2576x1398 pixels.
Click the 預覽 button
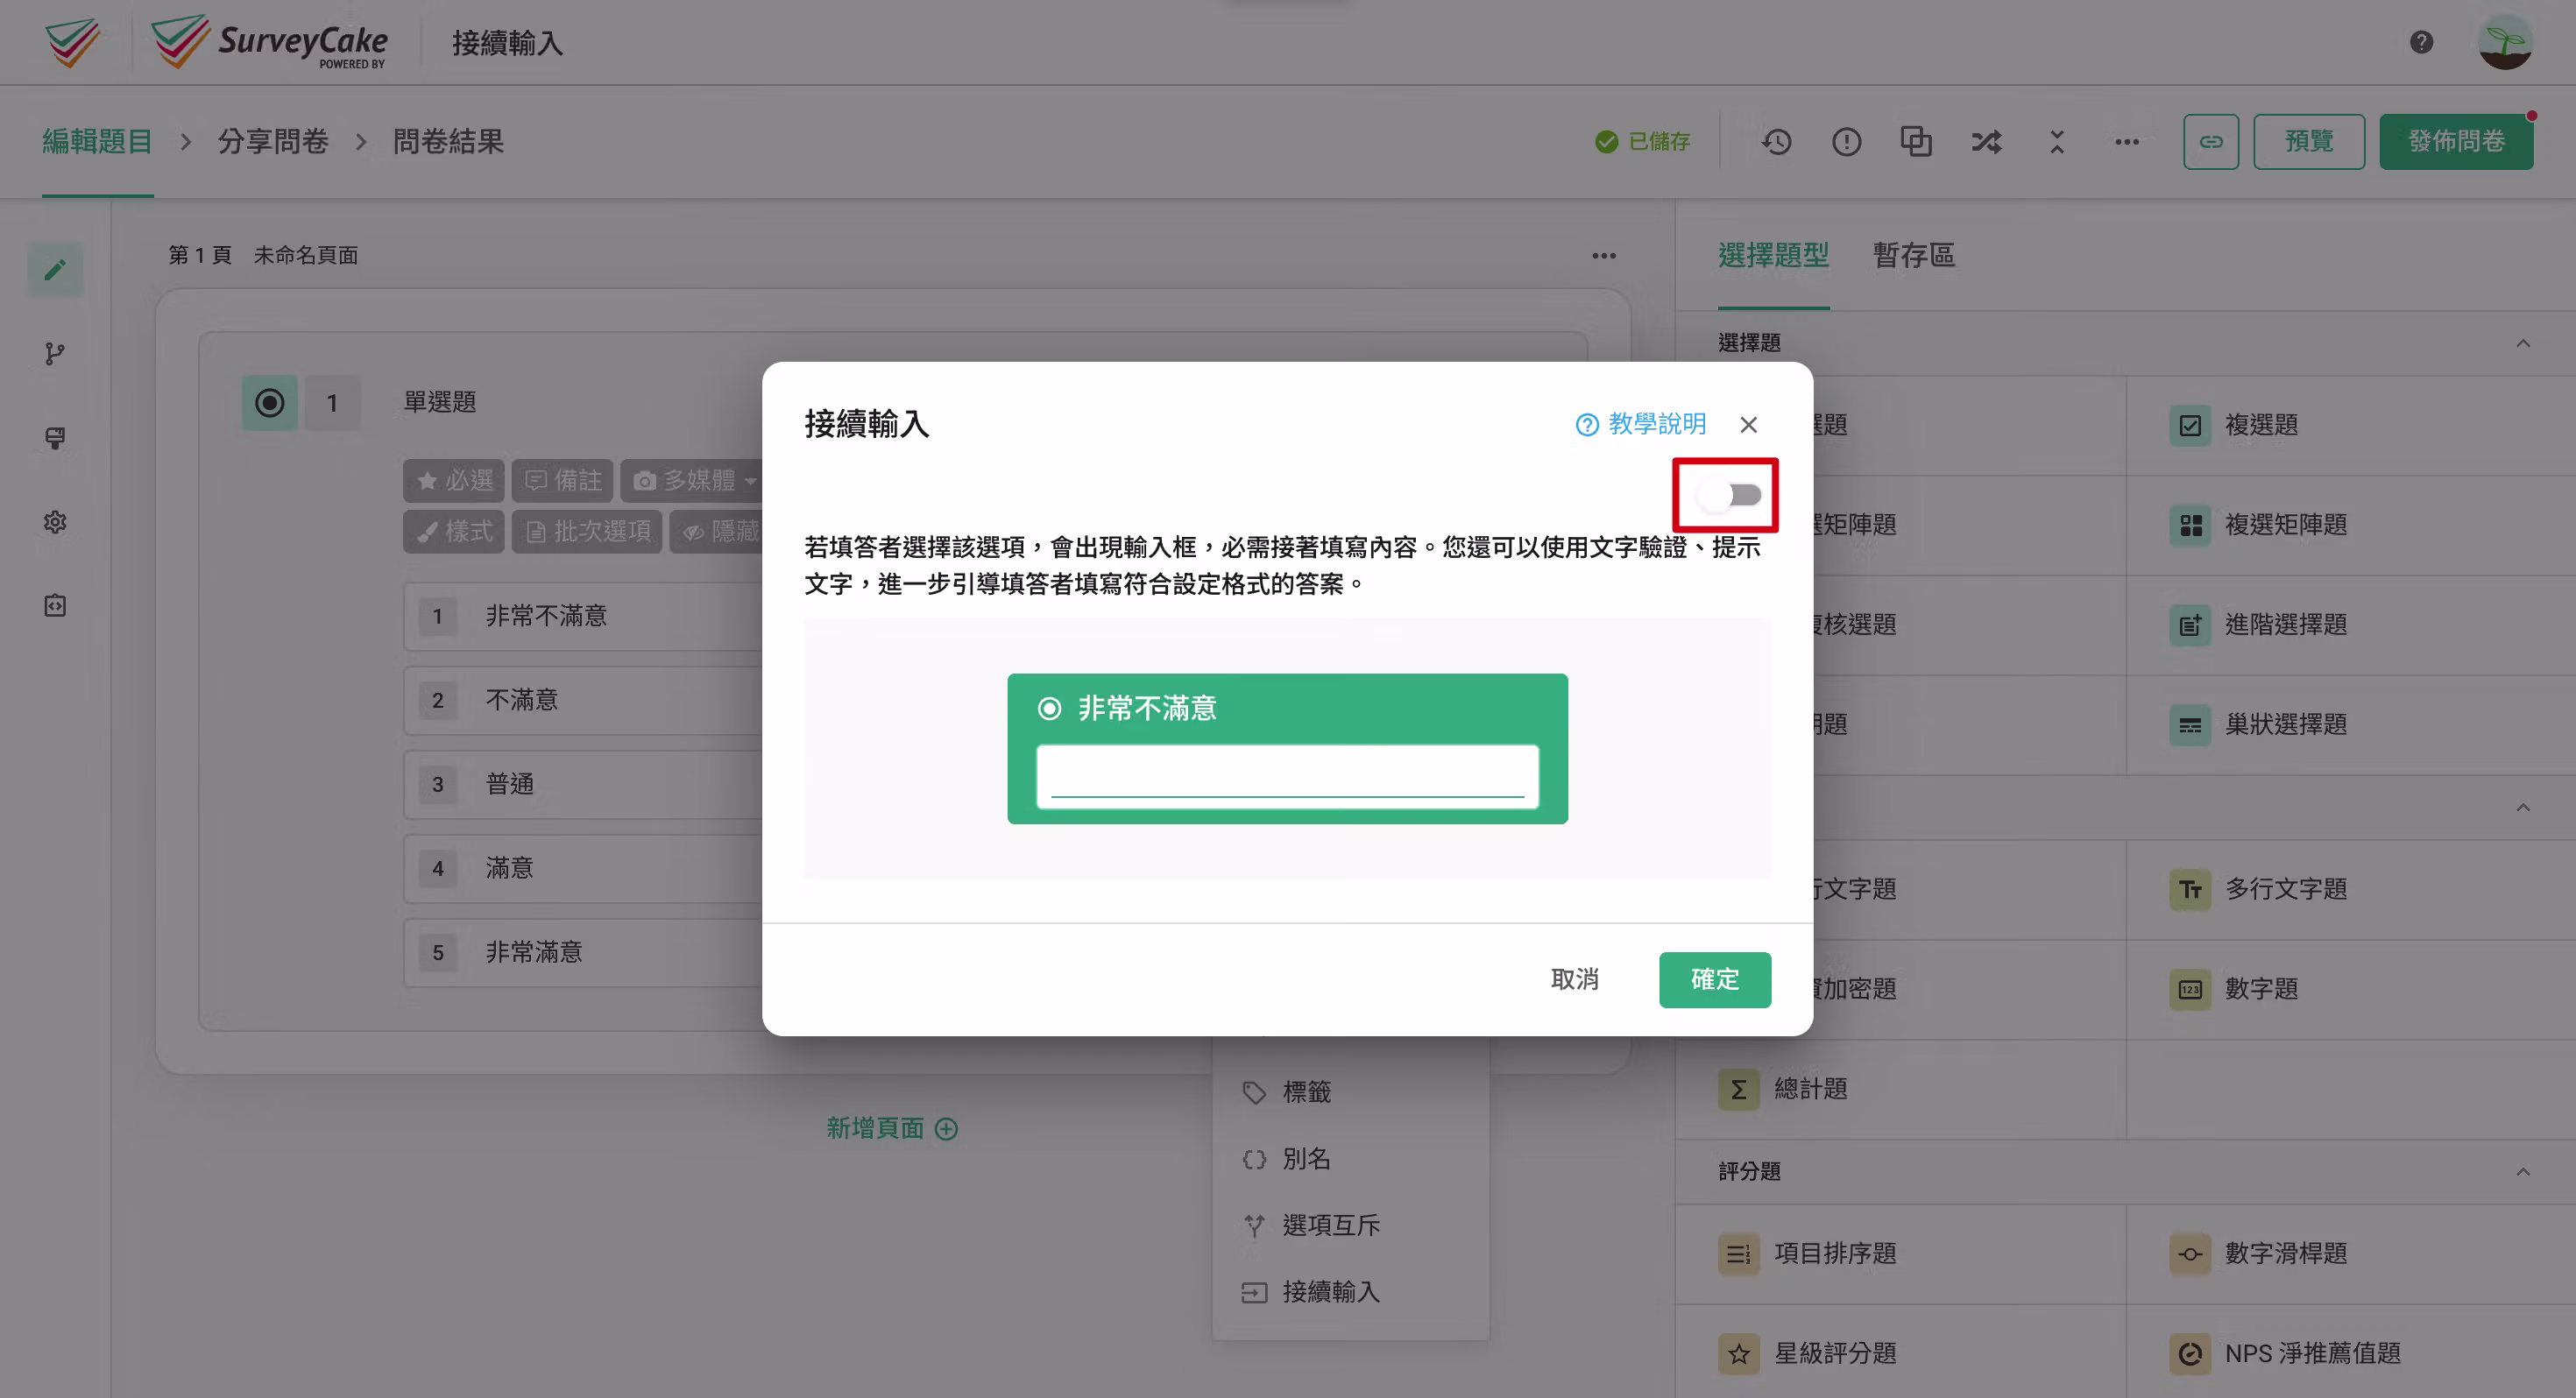coord(2308,142)
